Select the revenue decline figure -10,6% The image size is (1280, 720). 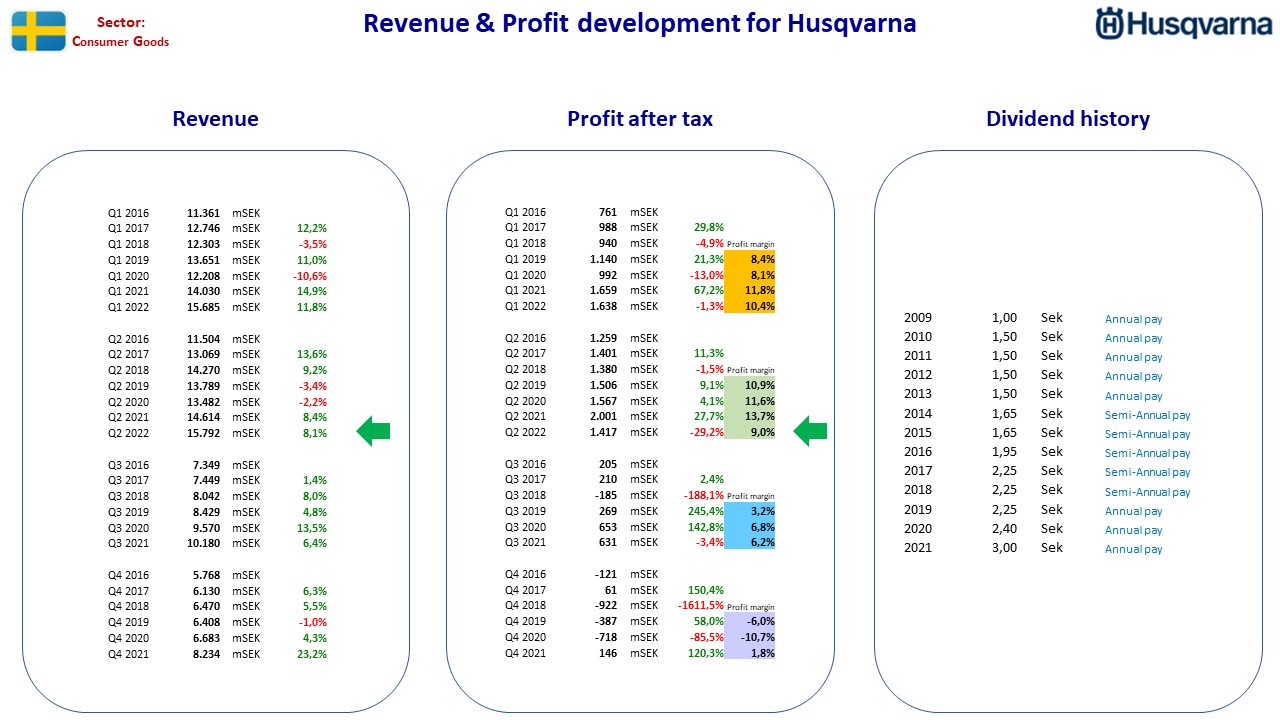coord(310,276)
